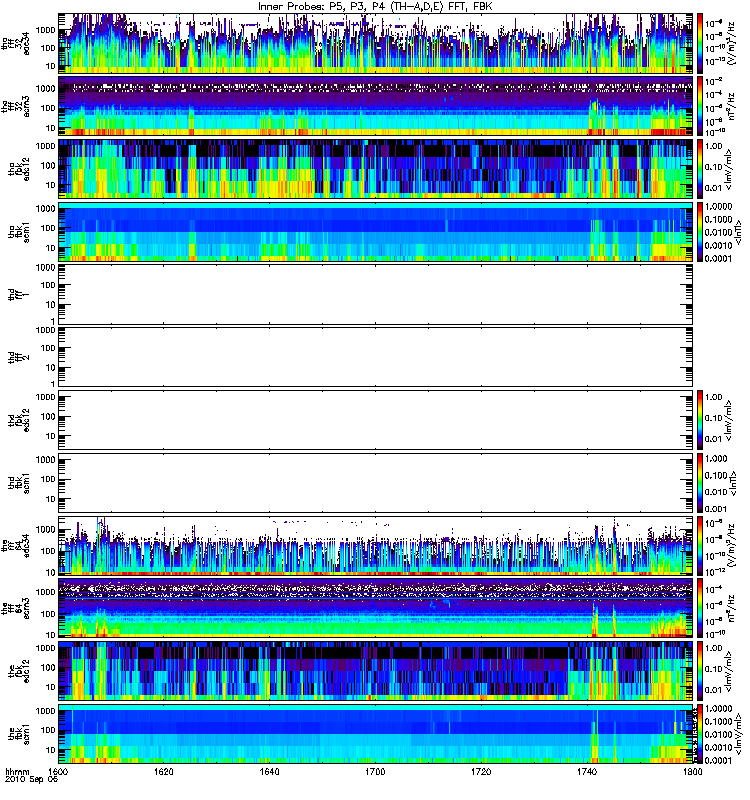Click the "(V/m)²/Hz" unit label of the top color bar
This screenshot has width=750, height=800.
[x=732, y=43]
